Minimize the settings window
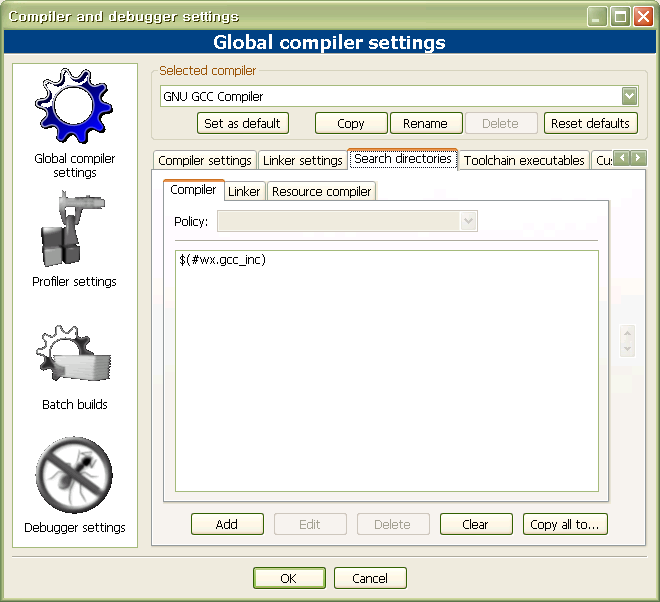 [597, 17]
